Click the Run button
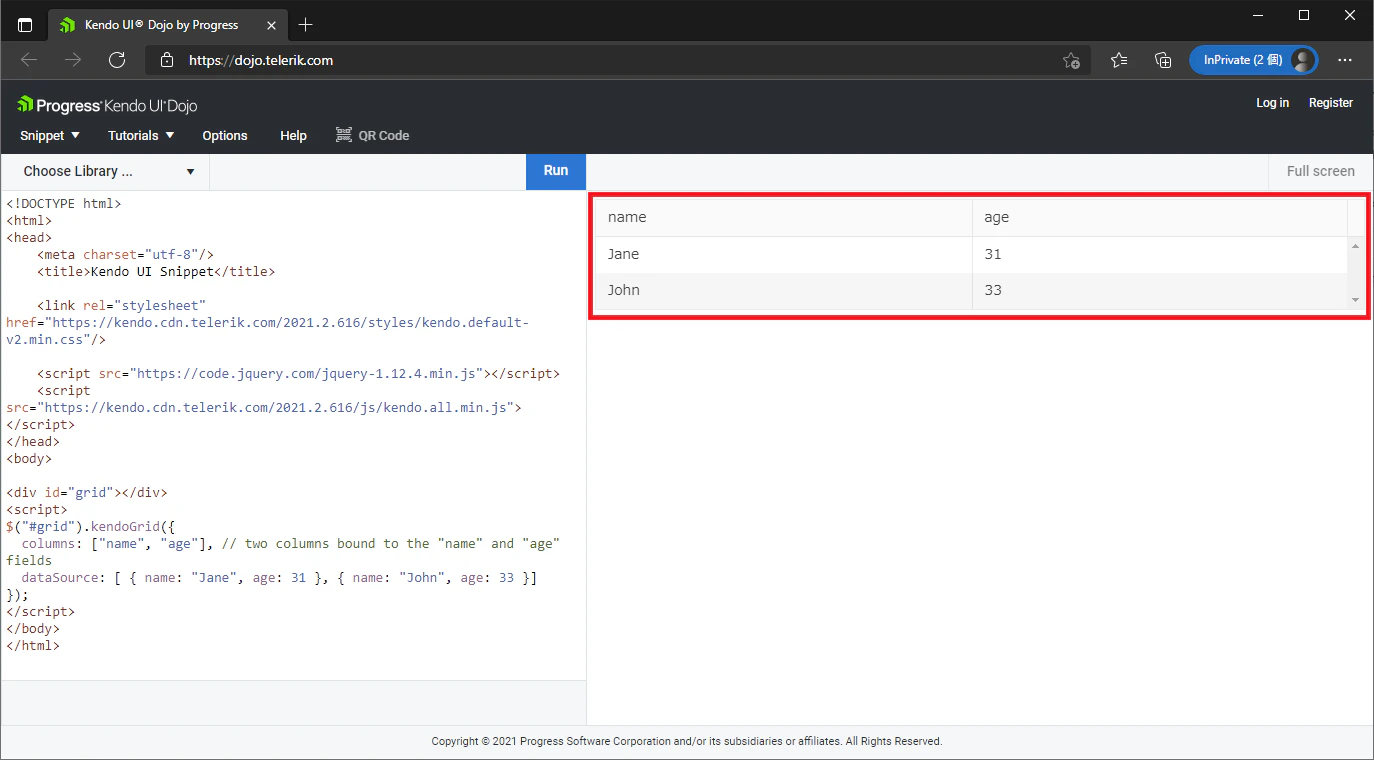The height and width of the screenshot is (760, 1374). 556,171
